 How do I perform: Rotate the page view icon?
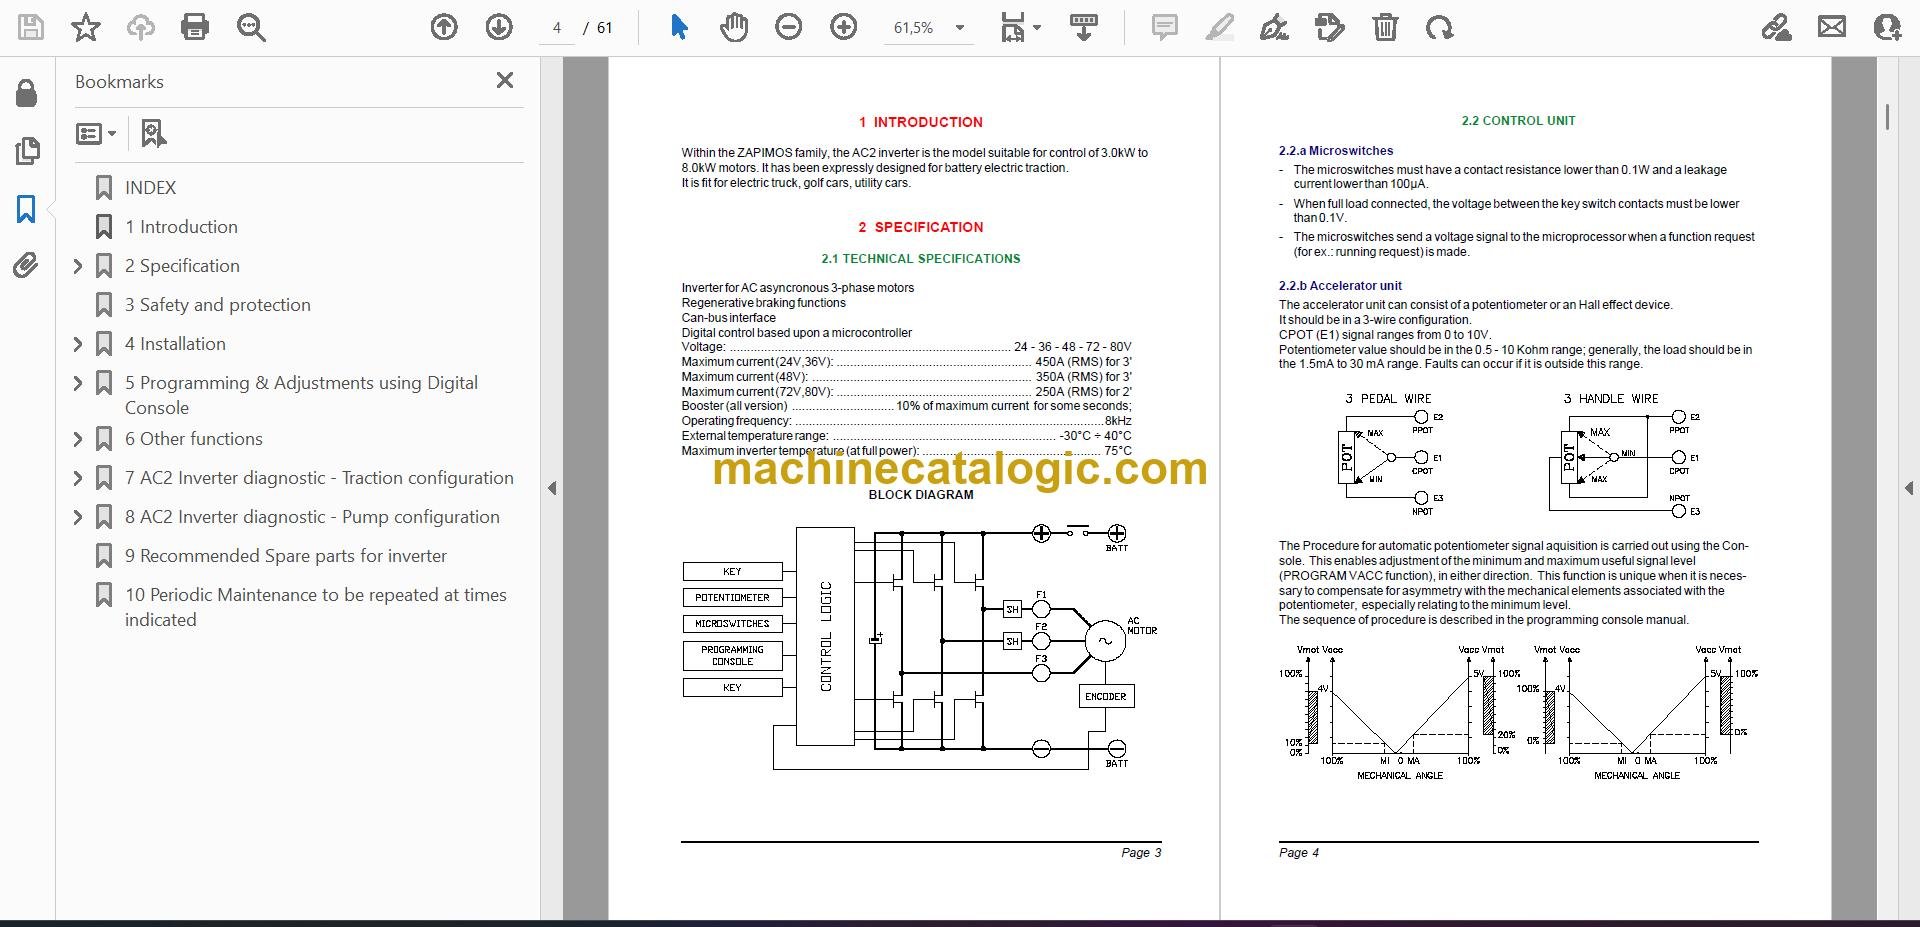1440,28
